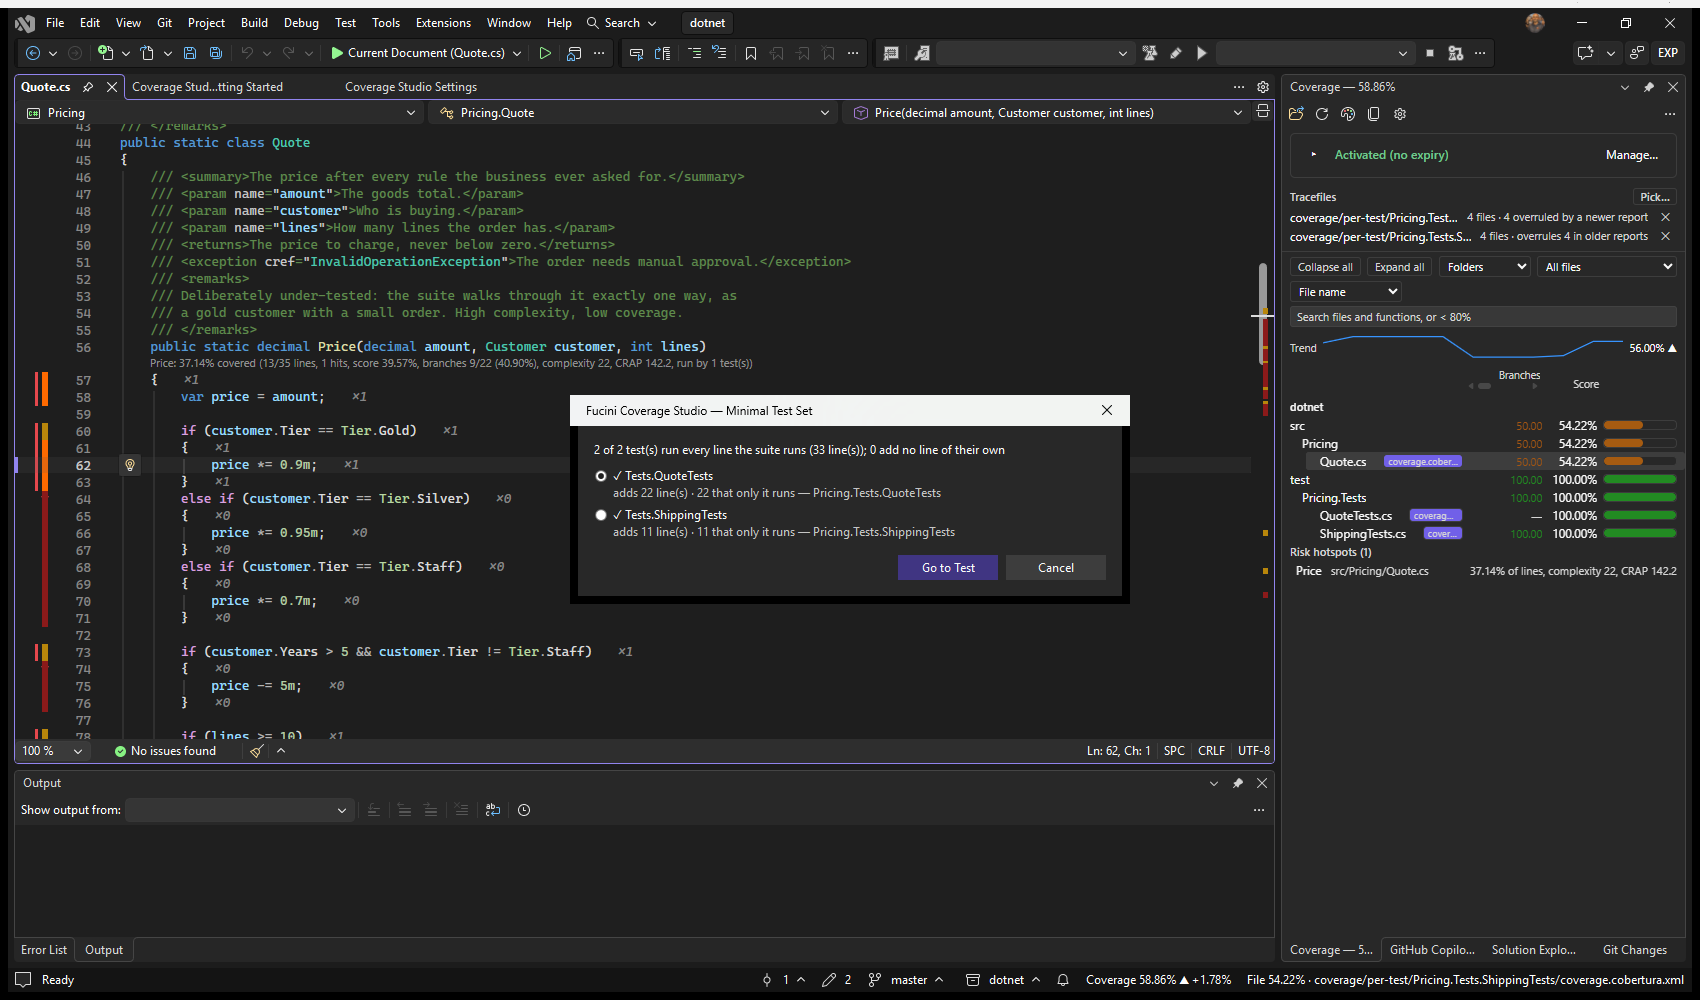Screen dimensions: 1700x1000
Task: Open coverage report folder icon in Coverage panel
Action: pyautogui.click(x=1297, y=114)
